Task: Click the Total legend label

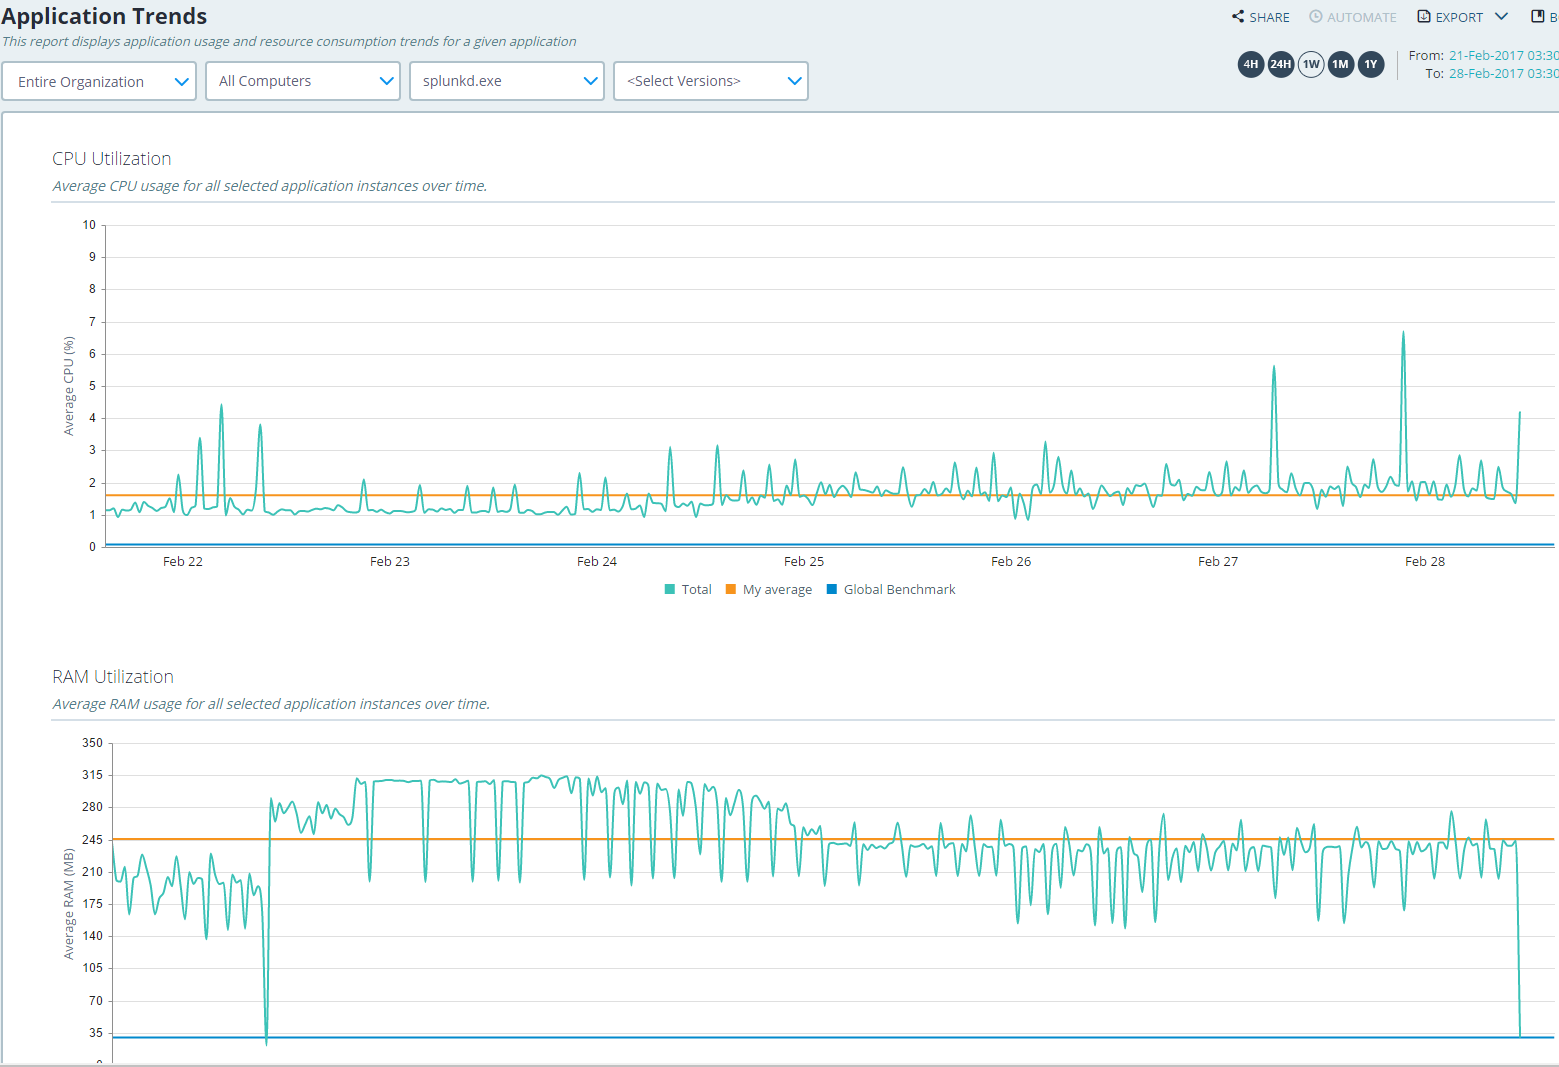Action: 697,589
